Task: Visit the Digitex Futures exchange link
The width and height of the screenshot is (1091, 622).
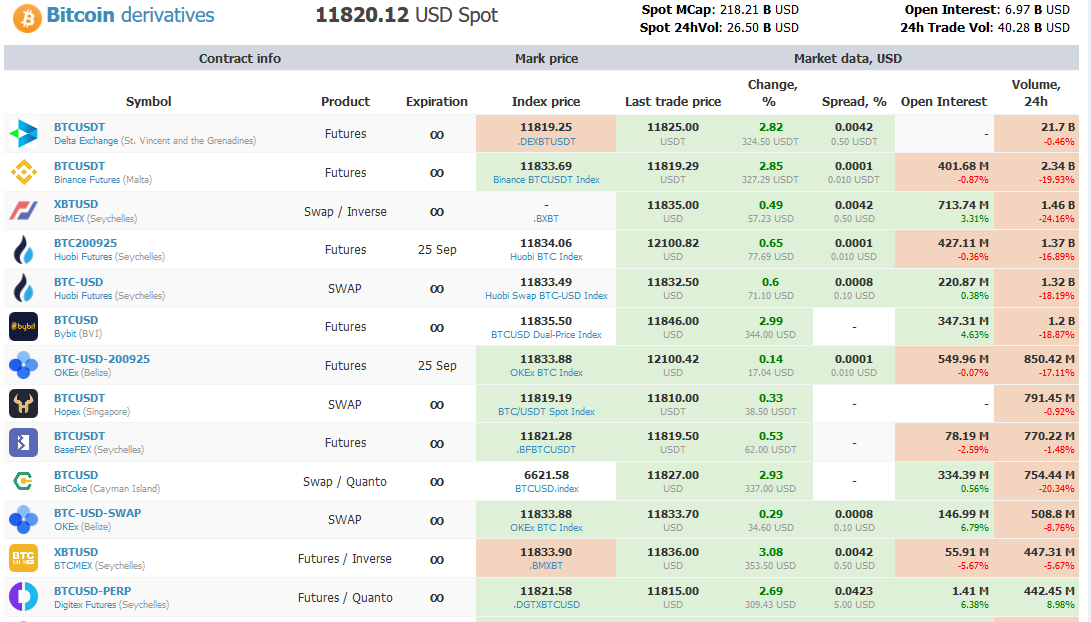Action: point(85,605)
